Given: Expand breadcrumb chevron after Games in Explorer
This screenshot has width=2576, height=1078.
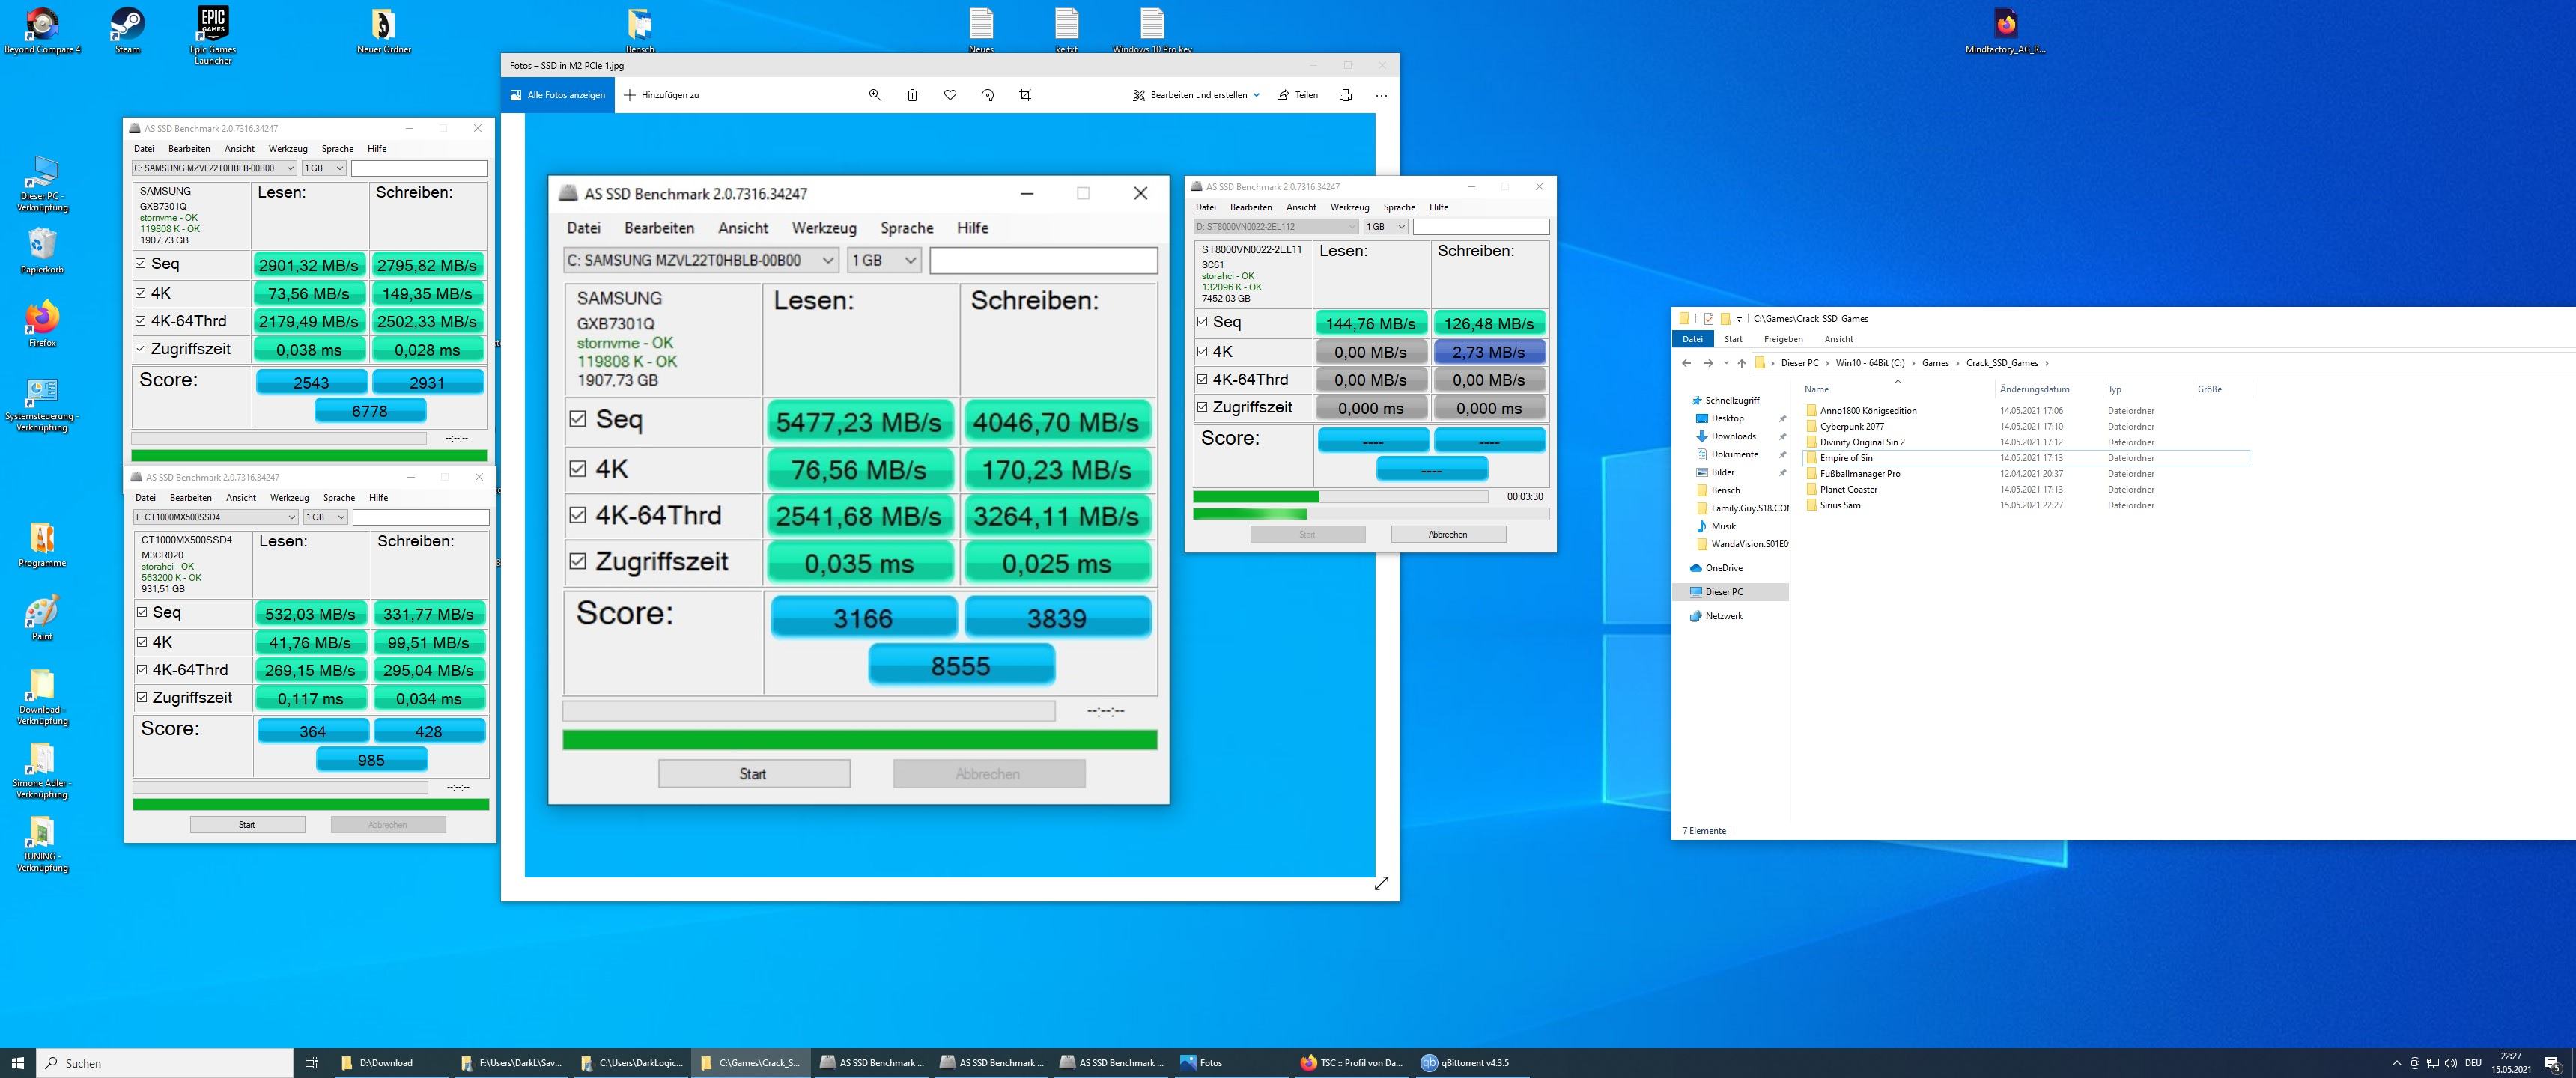Looking at the screenshot, I should [x=1957, y=363].
